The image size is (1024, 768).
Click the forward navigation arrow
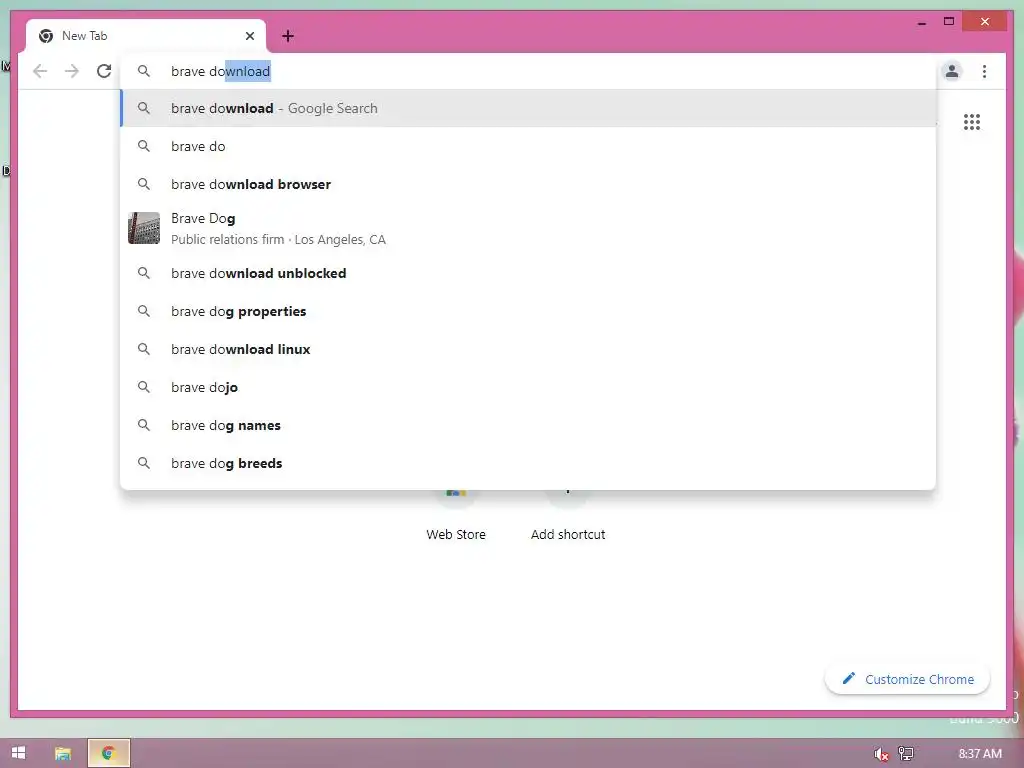click(x=72, y=71)
